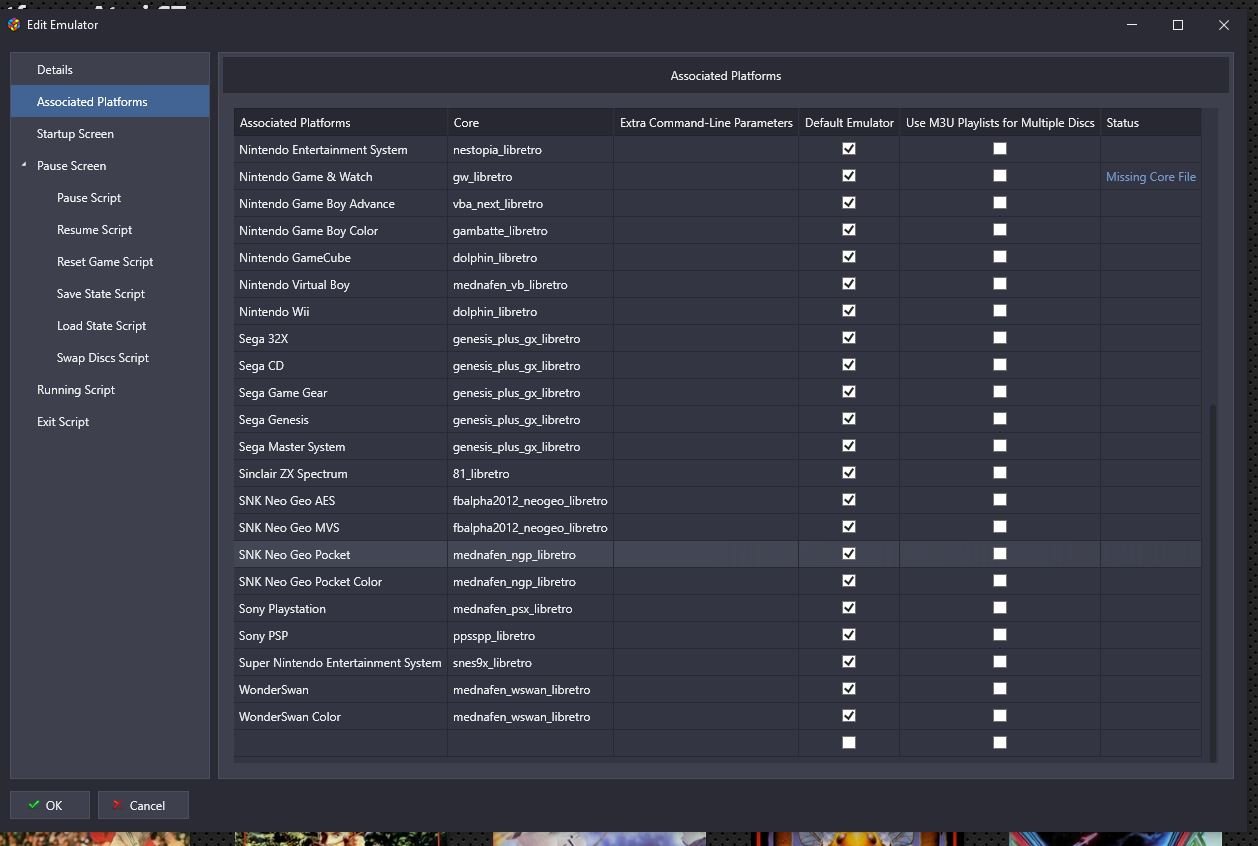
Task: Open Swap Discs Script settings
Action: pos(110,358)
